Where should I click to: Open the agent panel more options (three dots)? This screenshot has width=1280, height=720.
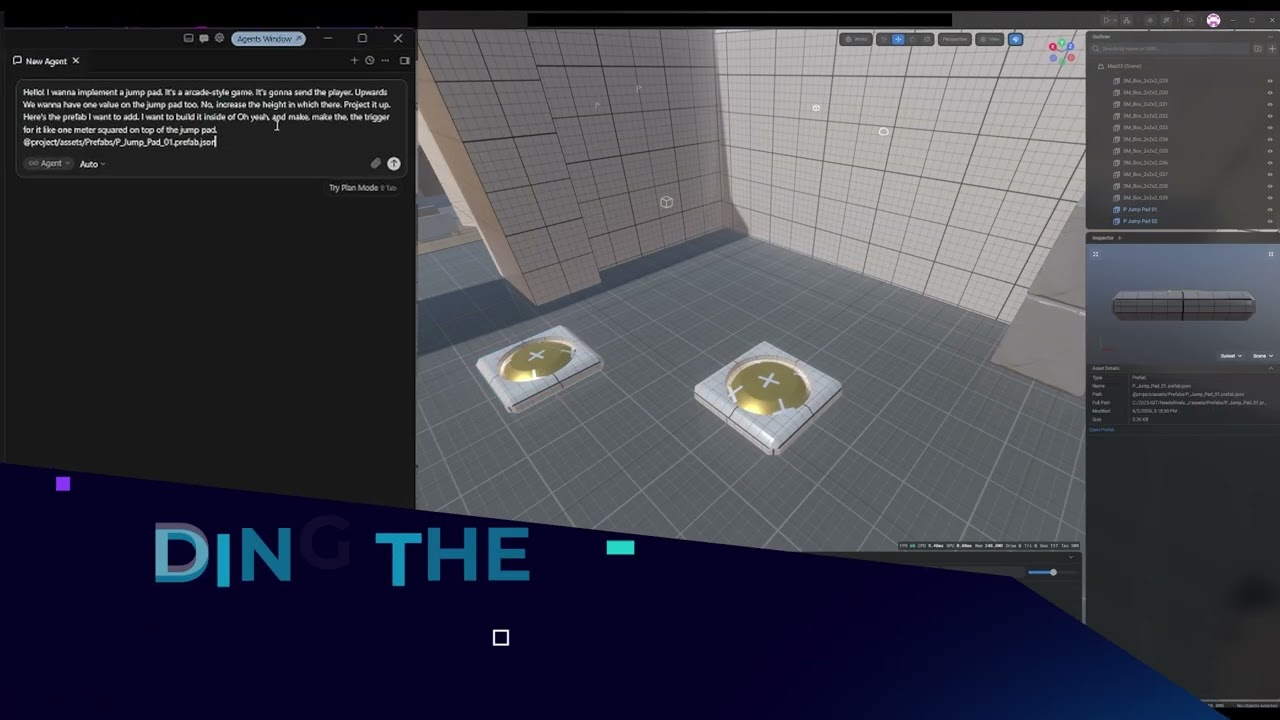tap(385, 60)
